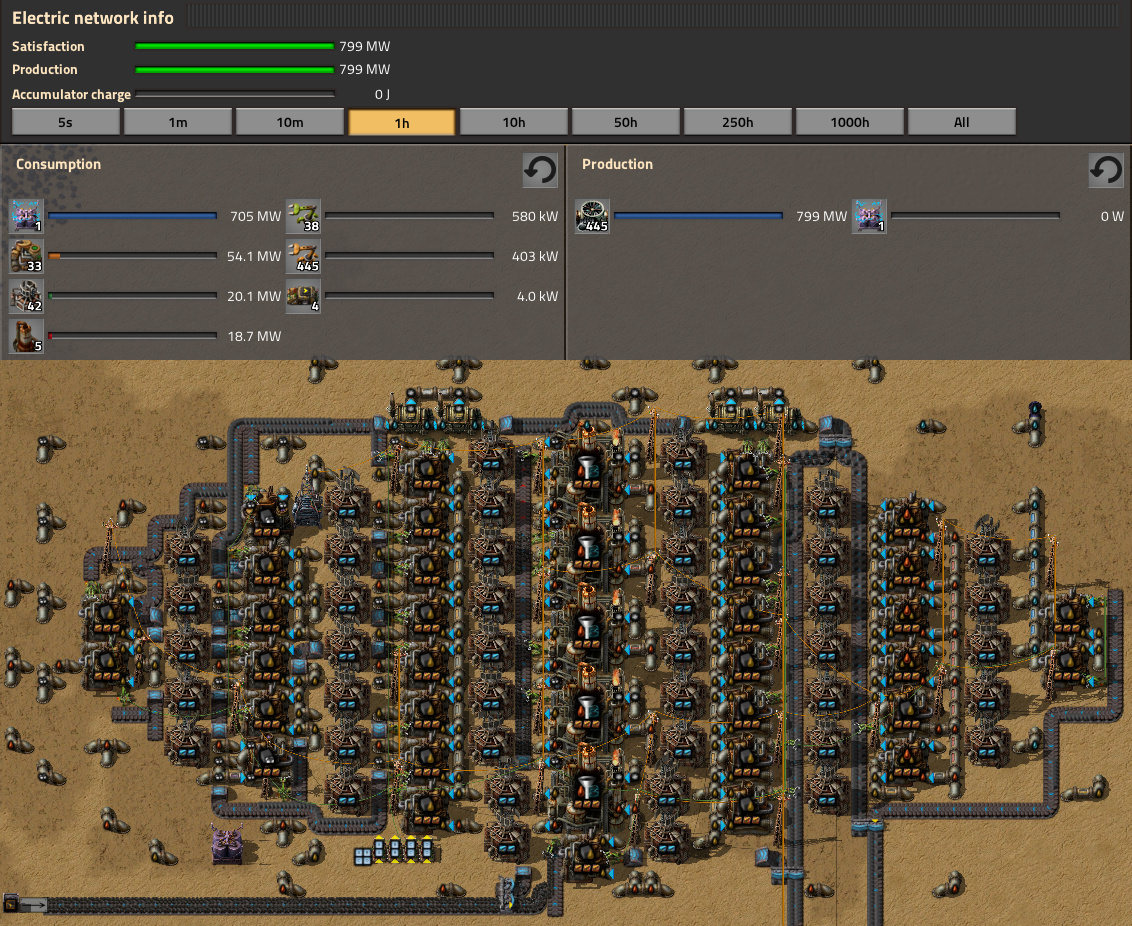Switch to the 50h time range

tap(625, 122)
